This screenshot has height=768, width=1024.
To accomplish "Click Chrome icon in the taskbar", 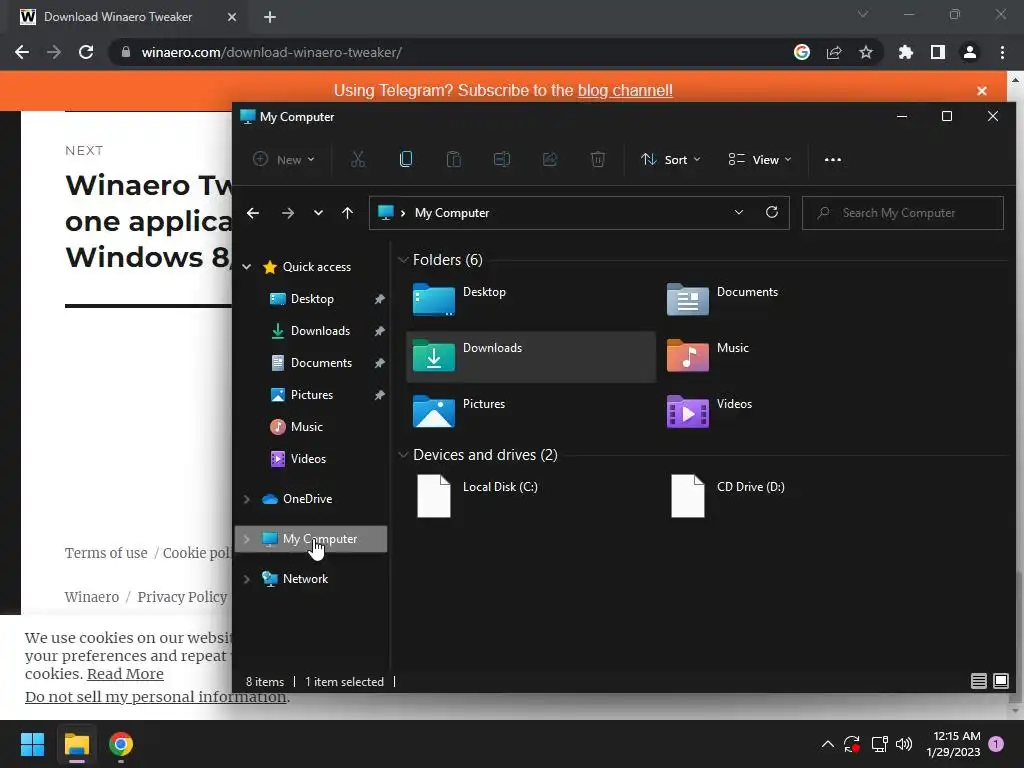I will click(121, 744).
